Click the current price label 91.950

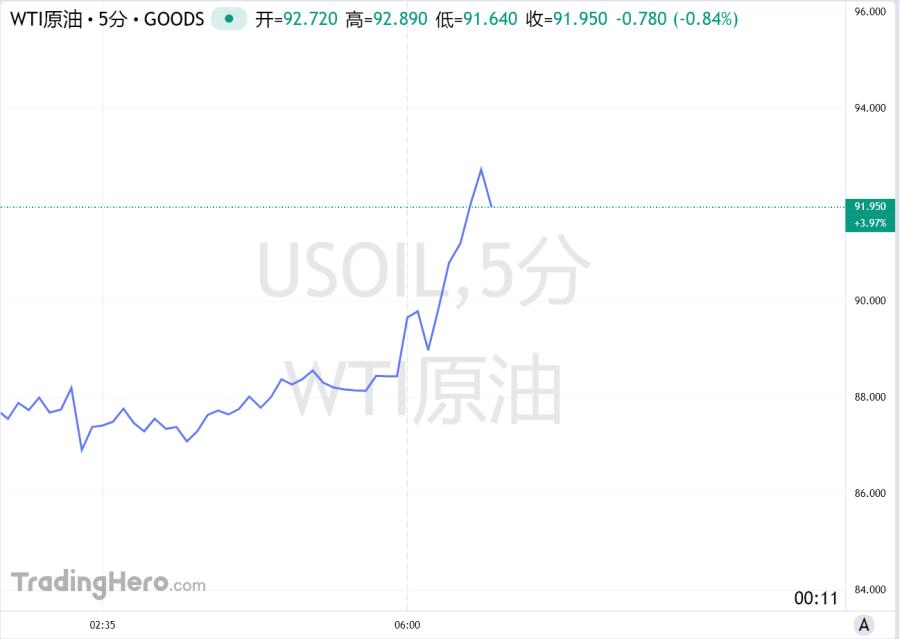(x=871, y=206)
